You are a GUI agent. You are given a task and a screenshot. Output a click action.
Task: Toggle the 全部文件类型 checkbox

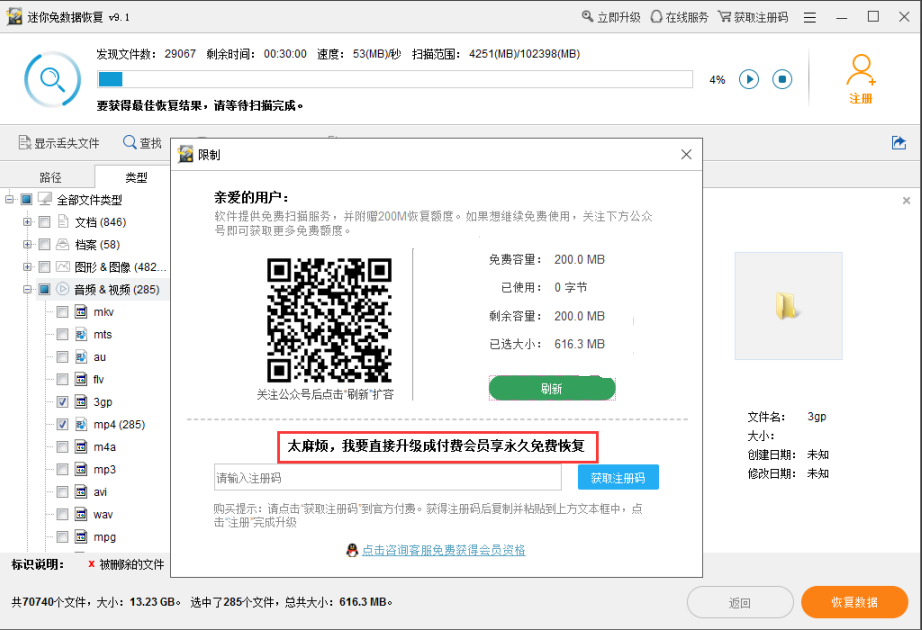[26, 199]
